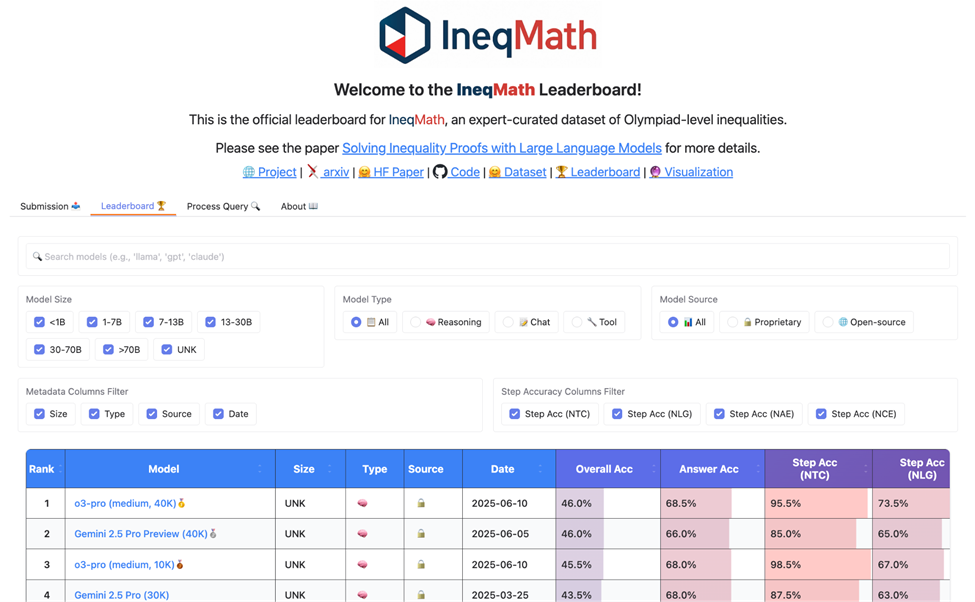Open the Code link
The height and width of the screenshot is (602, 975).
click(464, 172)
